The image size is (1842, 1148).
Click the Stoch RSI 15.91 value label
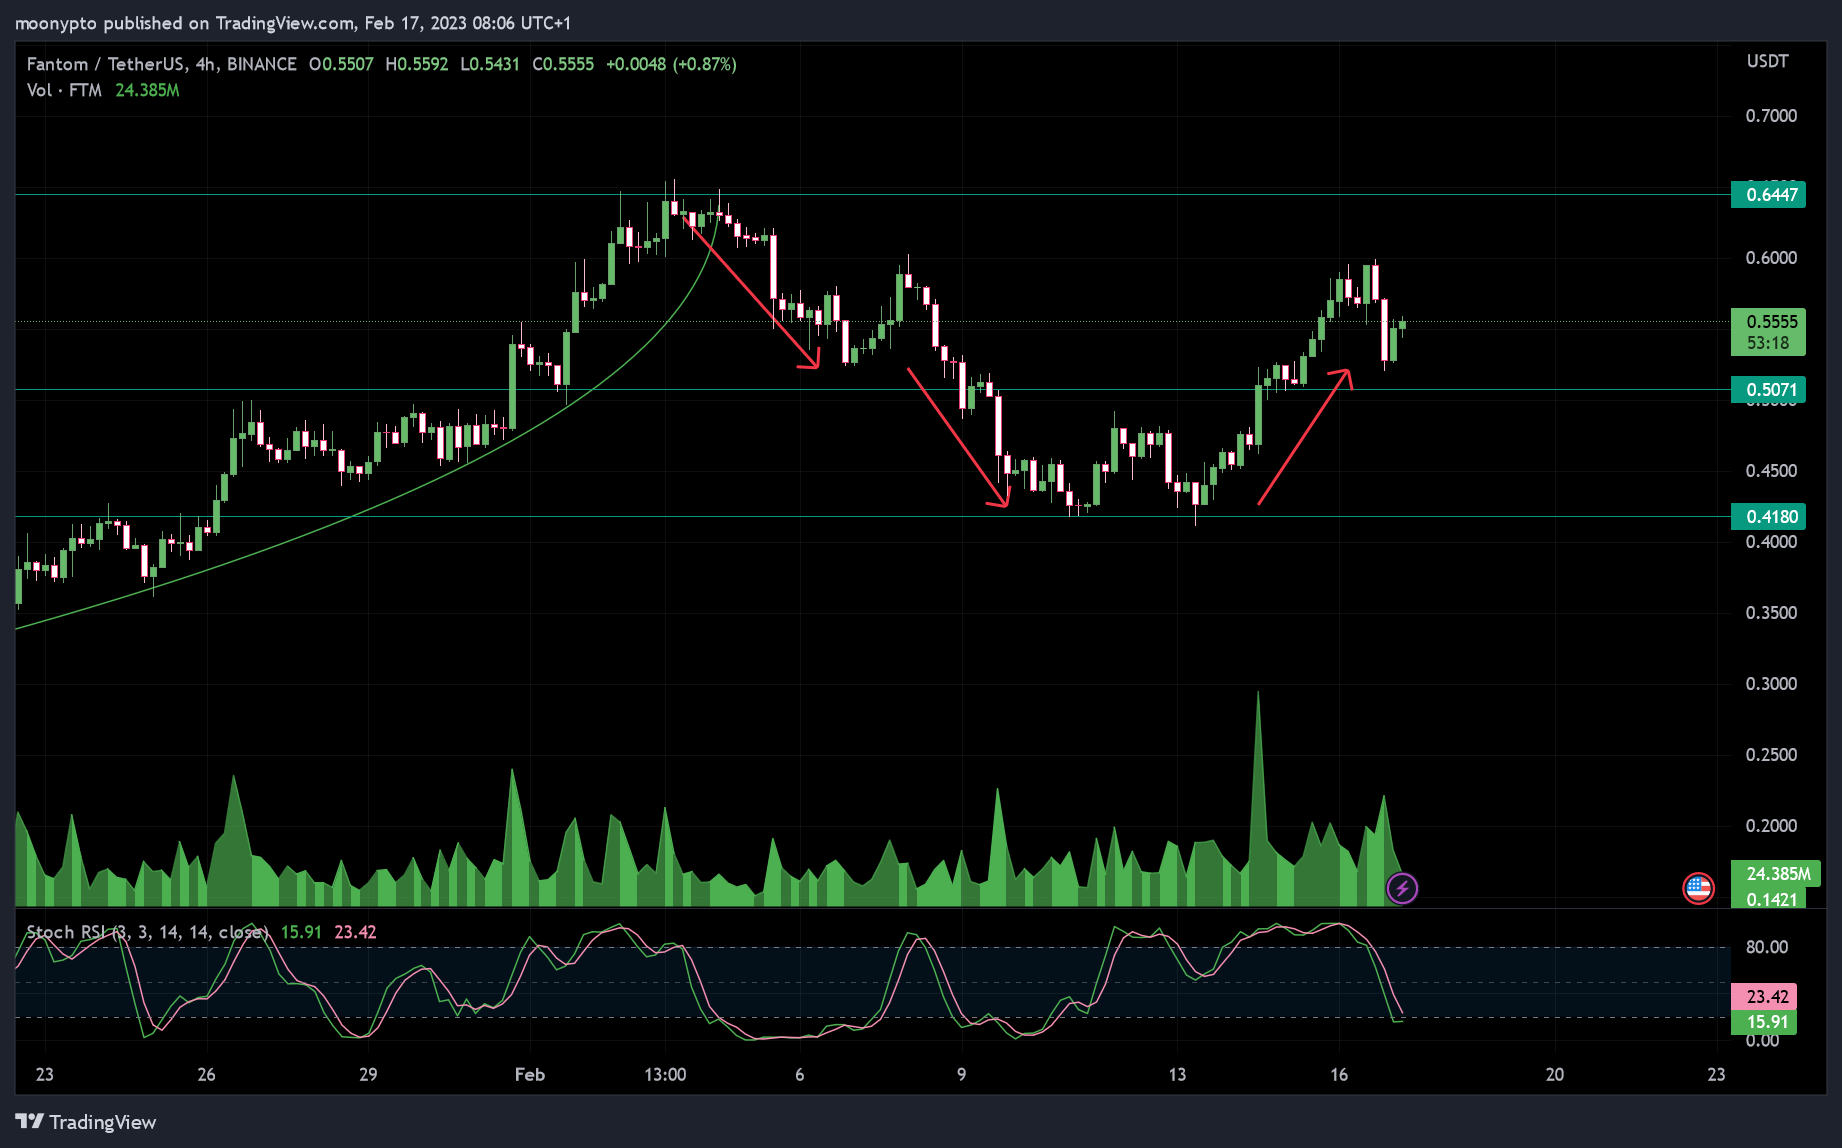click(1764, 1021)
